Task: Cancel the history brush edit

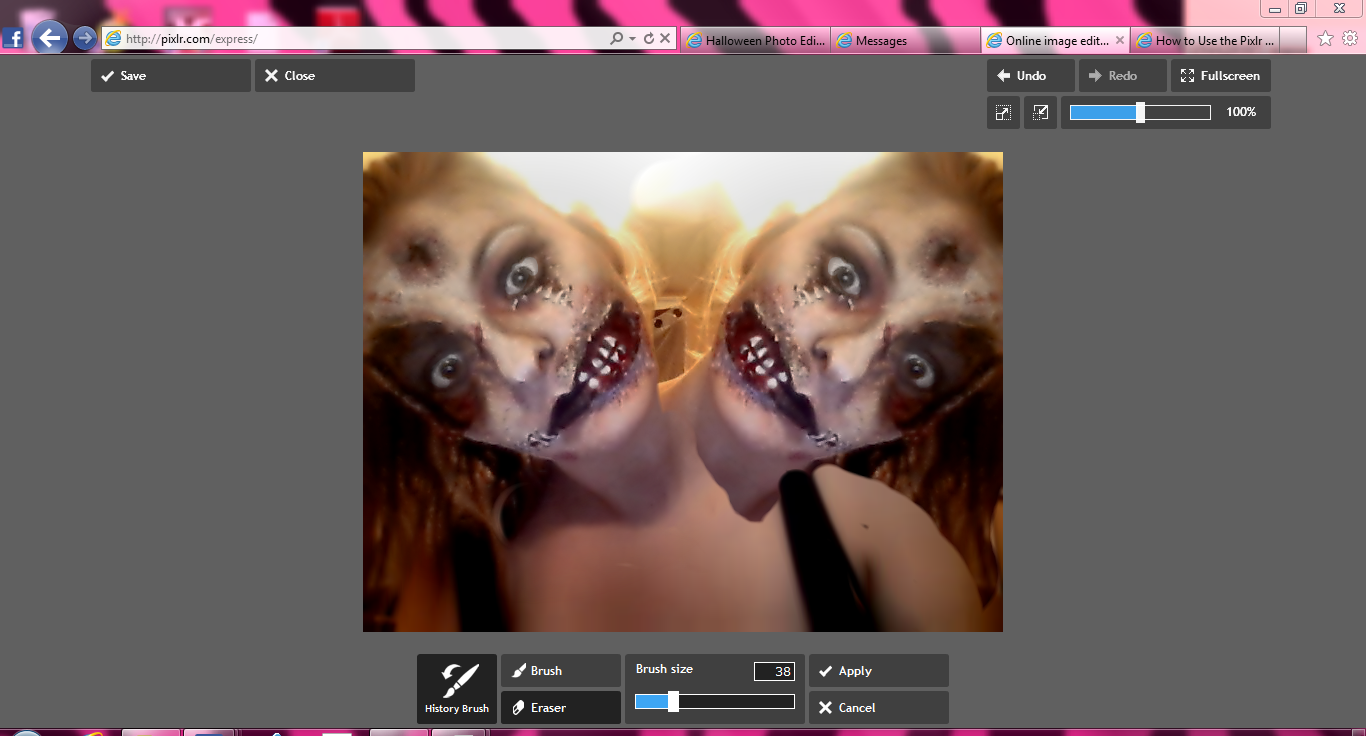Action: pyautogui.click(x=879, y=708)
